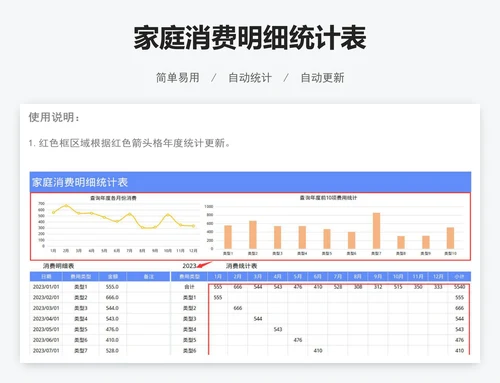500x383 pixels.
Task: Click the 简单易用 tagline
Action: [x=178, y=78]
